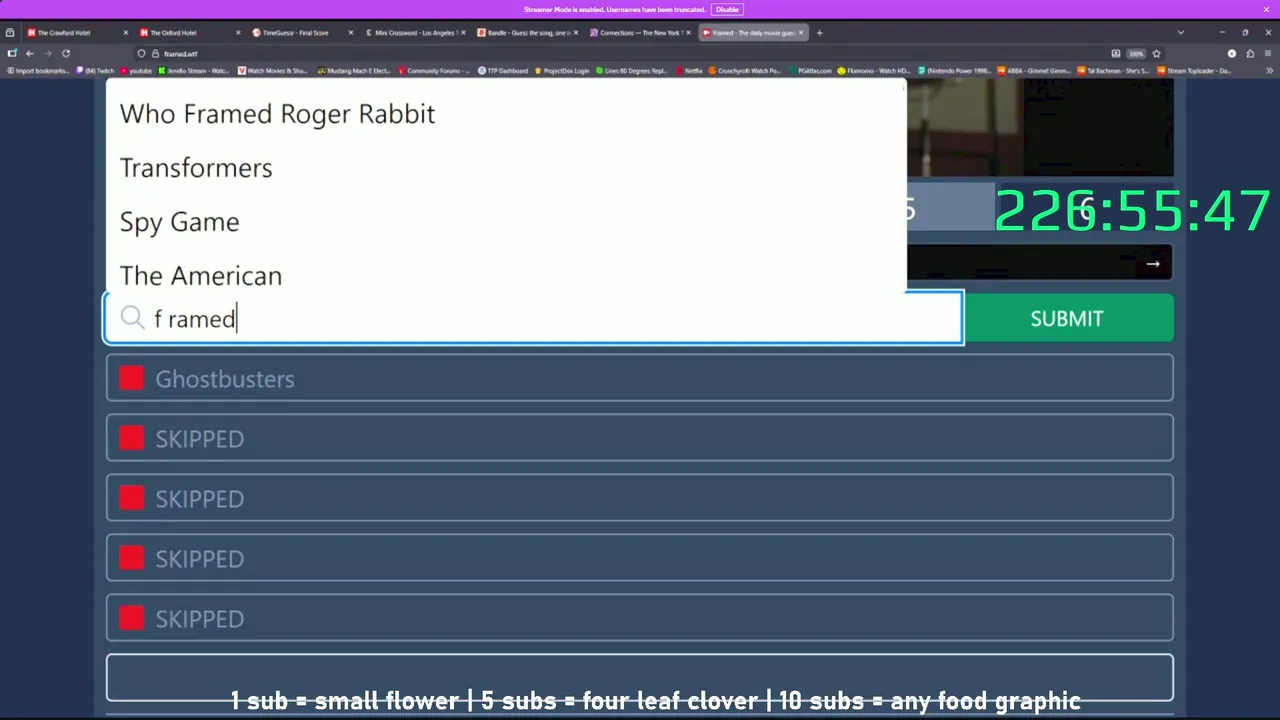Open the PGAtlas.com bookmark
The height and width of the screenshot is (720, 1280).
810,71
